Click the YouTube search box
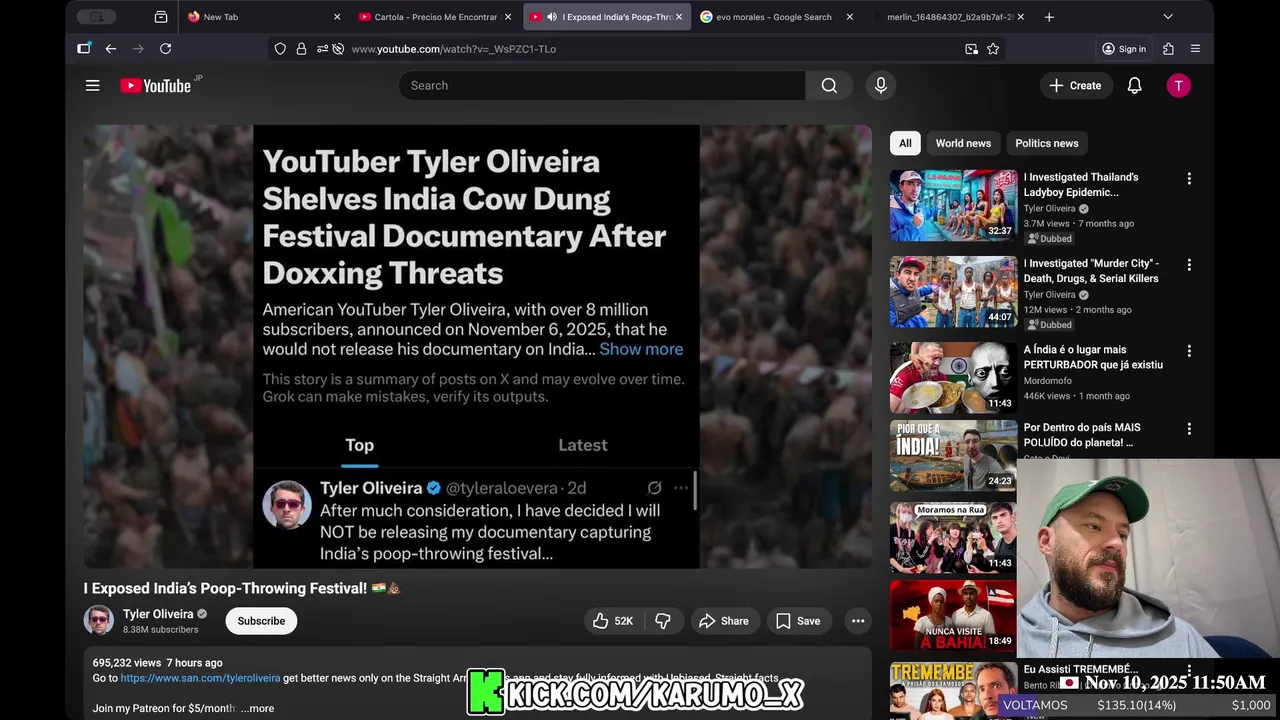The height and width of the screenshot is (720, 1280). (602, 86)
